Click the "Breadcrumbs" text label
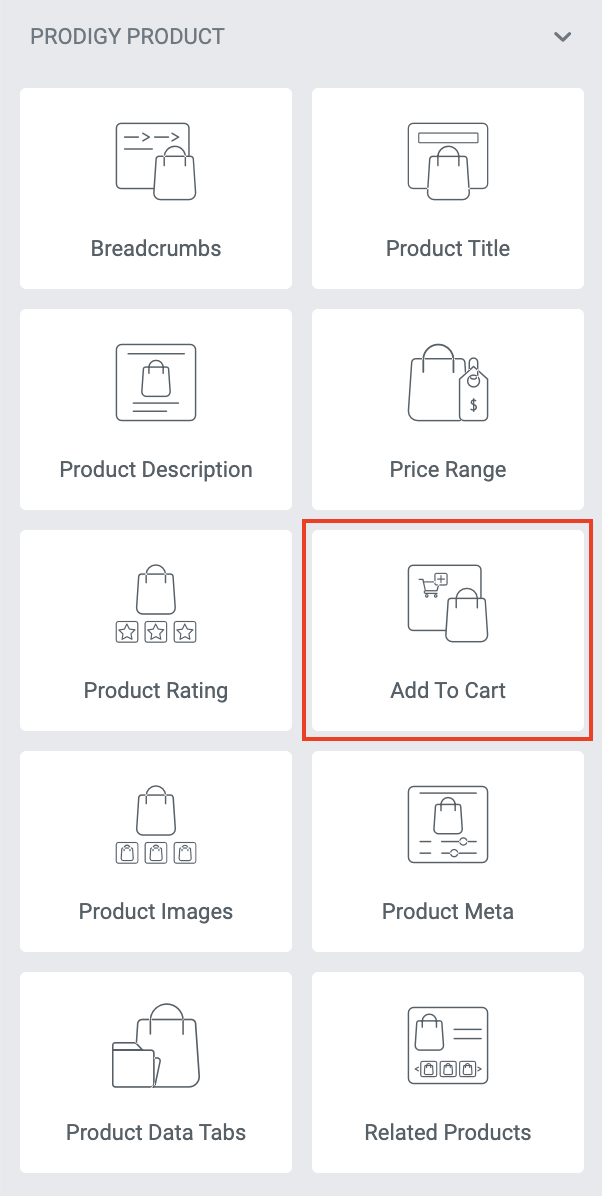 pos(156,248)
